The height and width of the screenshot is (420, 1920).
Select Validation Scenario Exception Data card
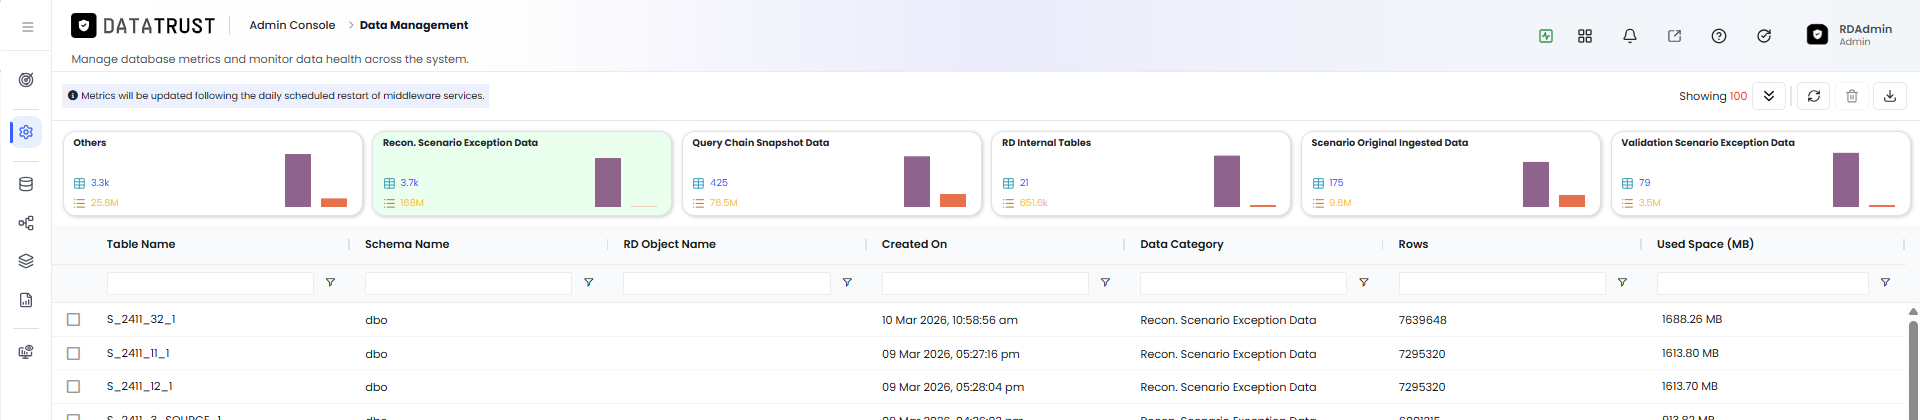1760,173
